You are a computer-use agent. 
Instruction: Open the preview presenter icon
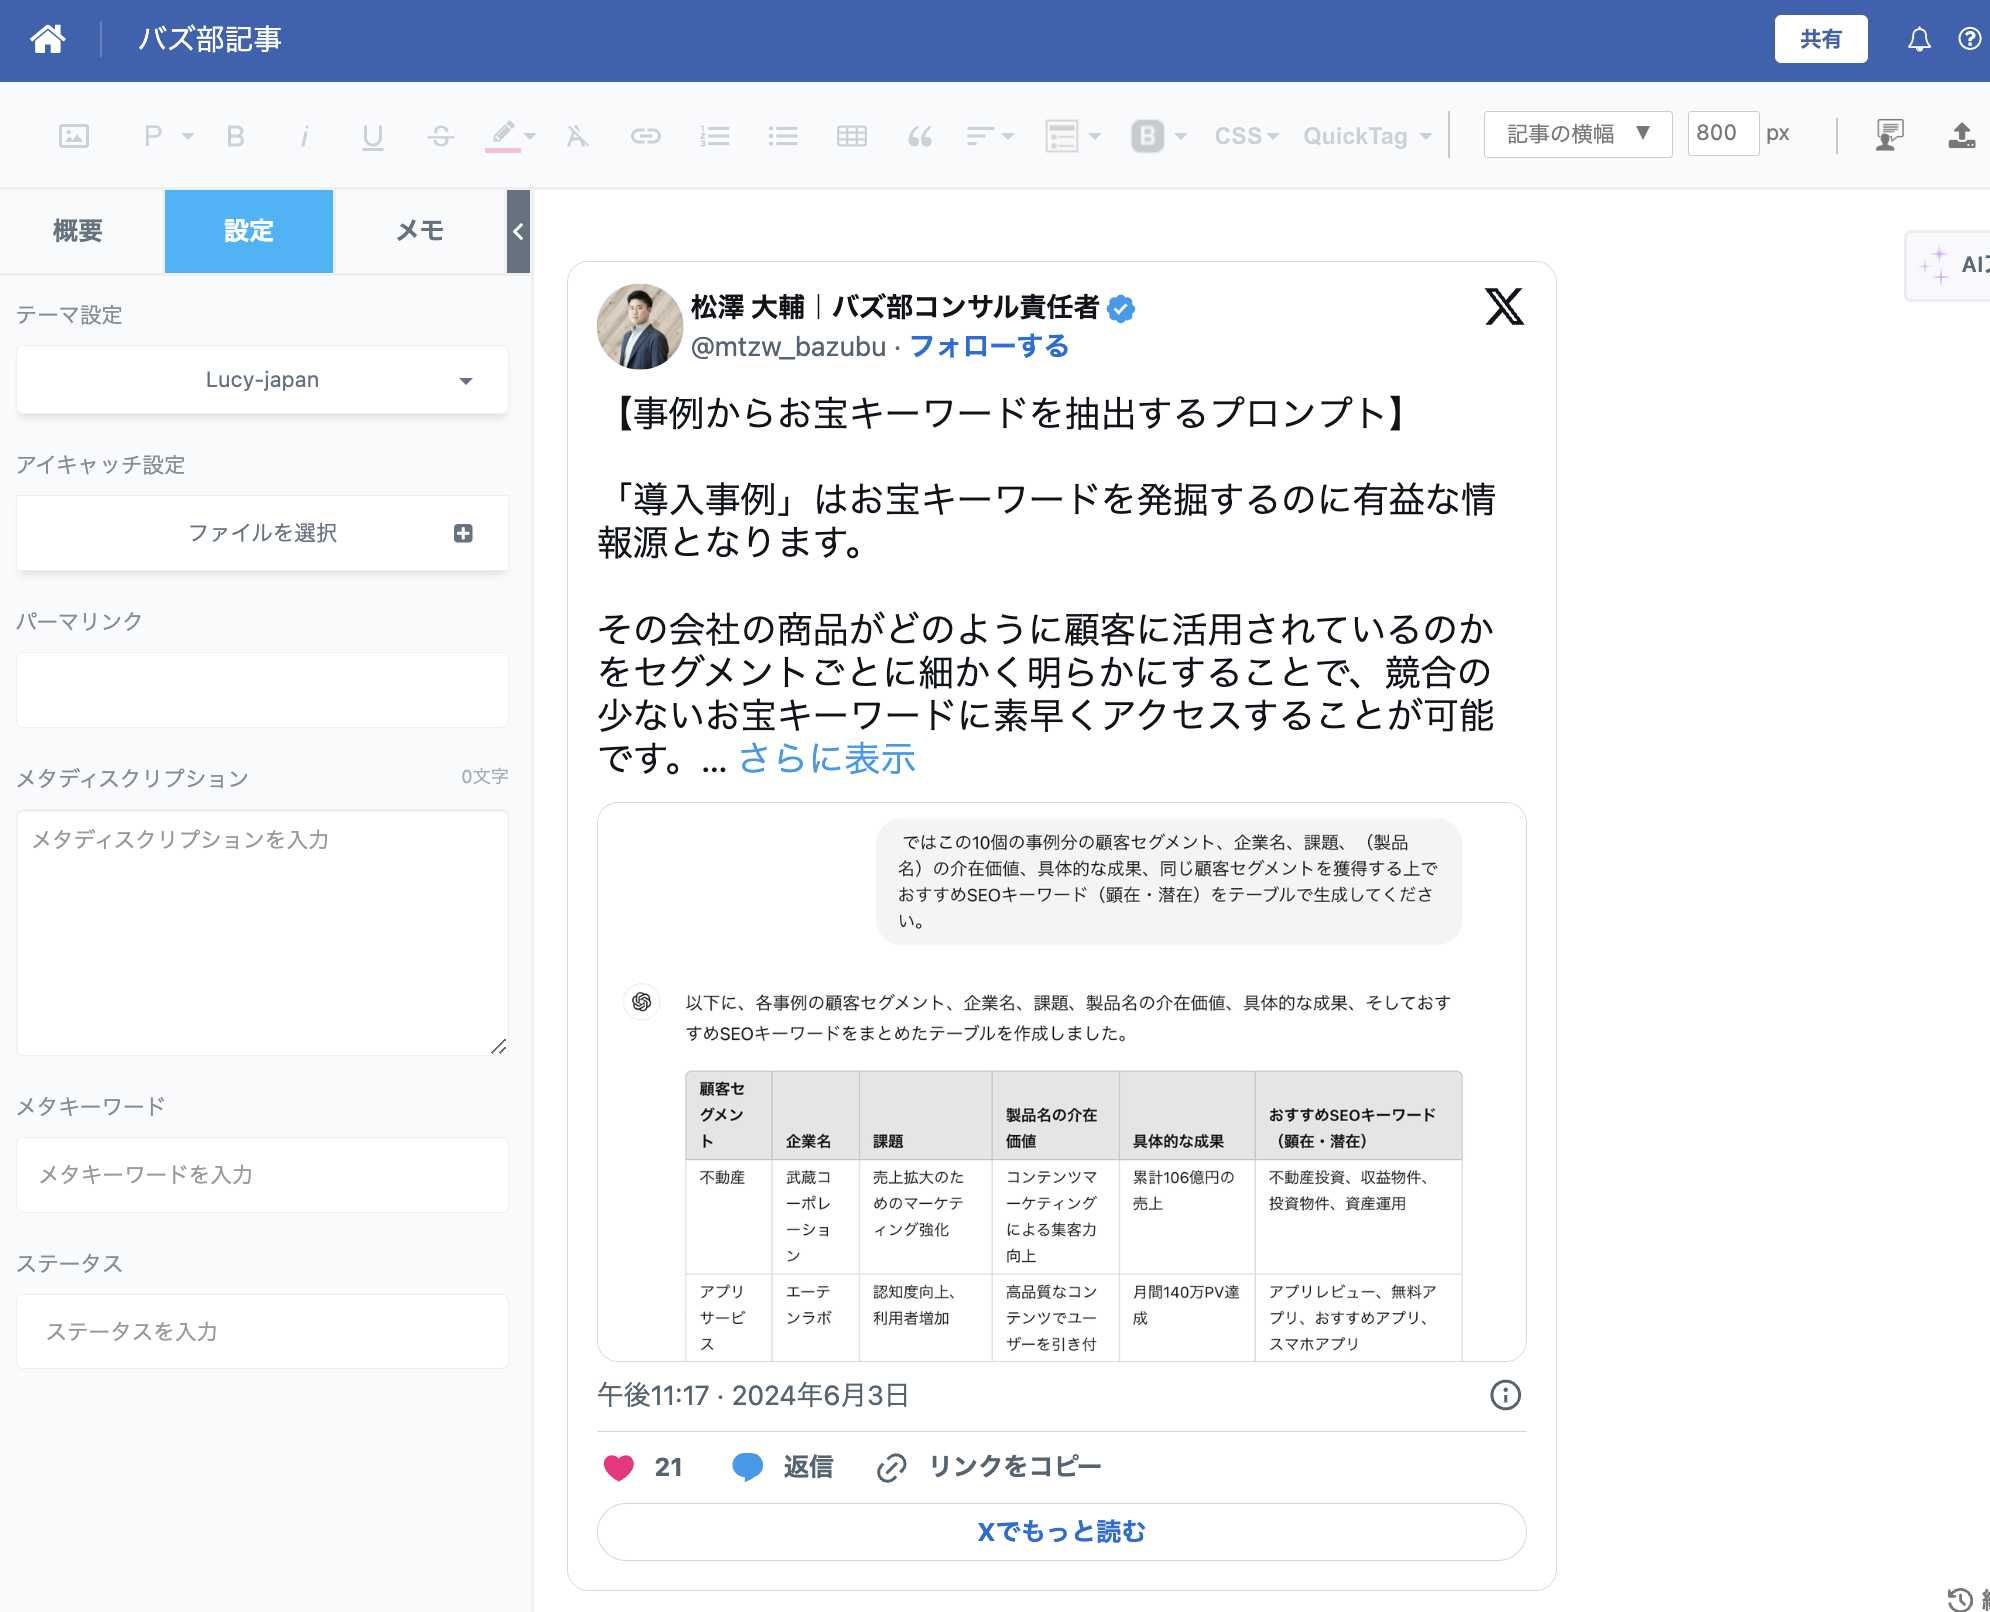click(x=1889, y=135)
